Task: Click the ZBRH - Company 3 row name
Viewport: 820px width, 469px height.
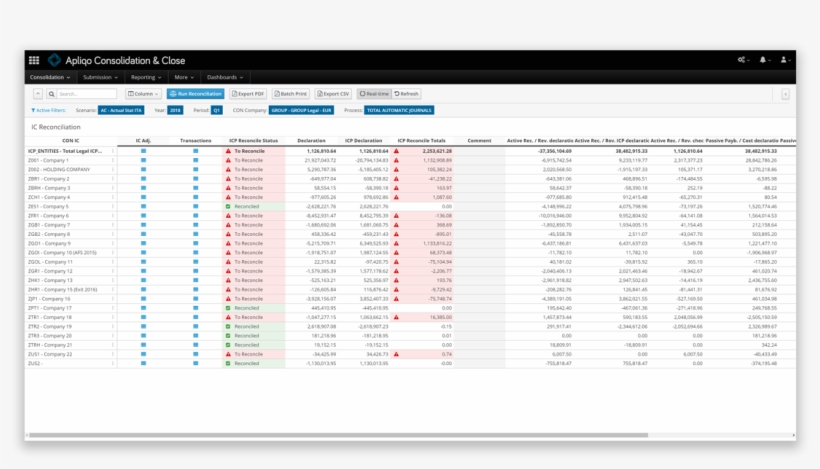Action: tap(49, 188)
